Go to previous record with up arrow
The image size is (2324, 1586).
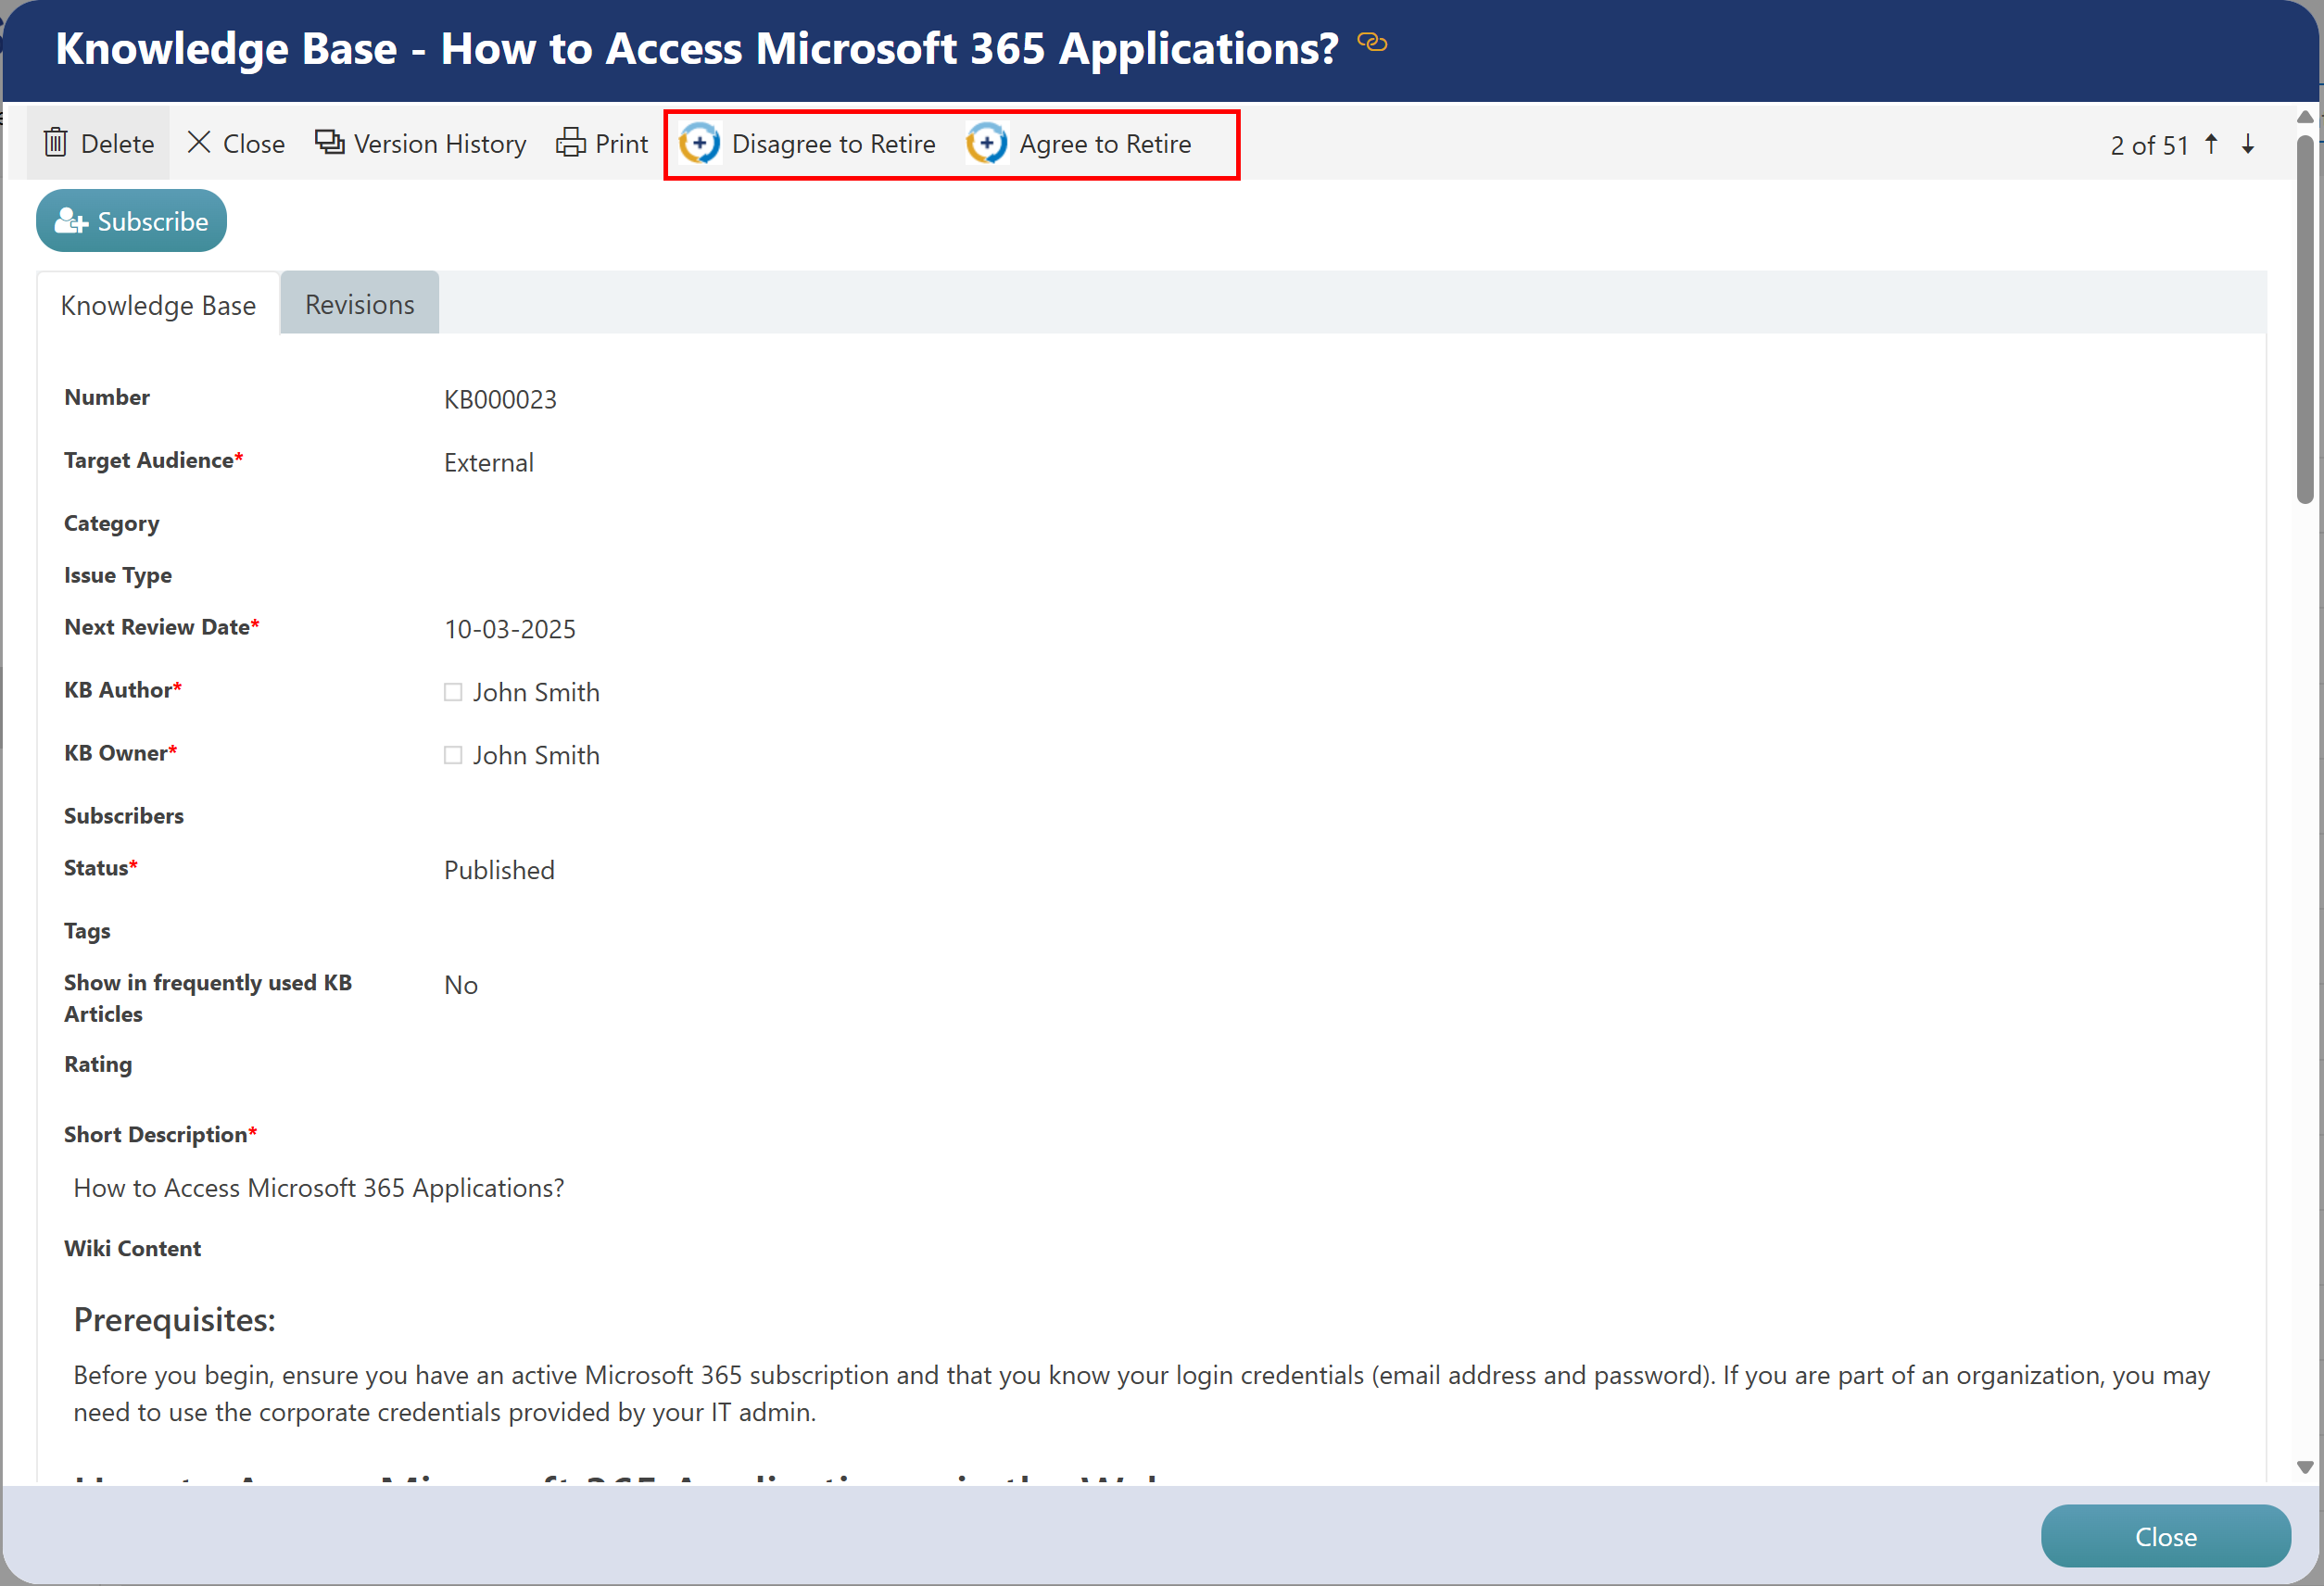pos(2212,144)
